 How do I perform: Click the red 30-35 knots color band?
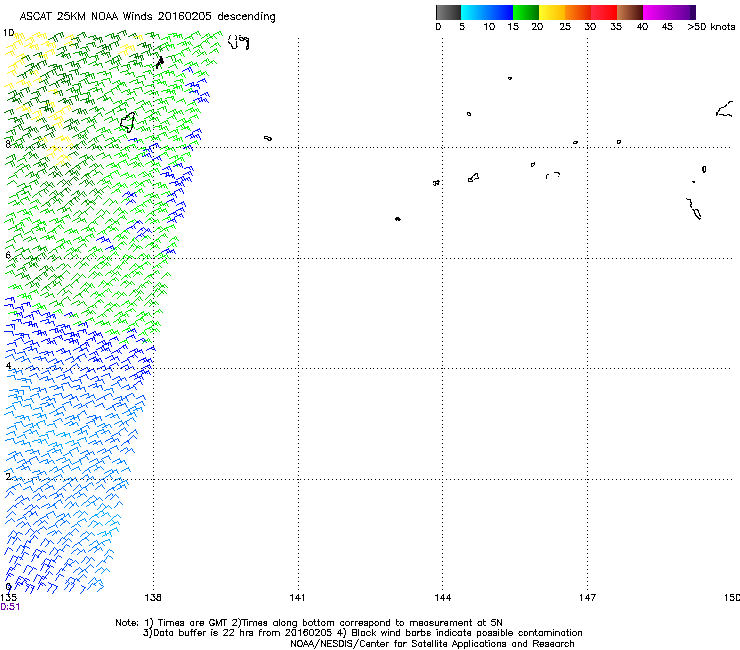point(604,12)
